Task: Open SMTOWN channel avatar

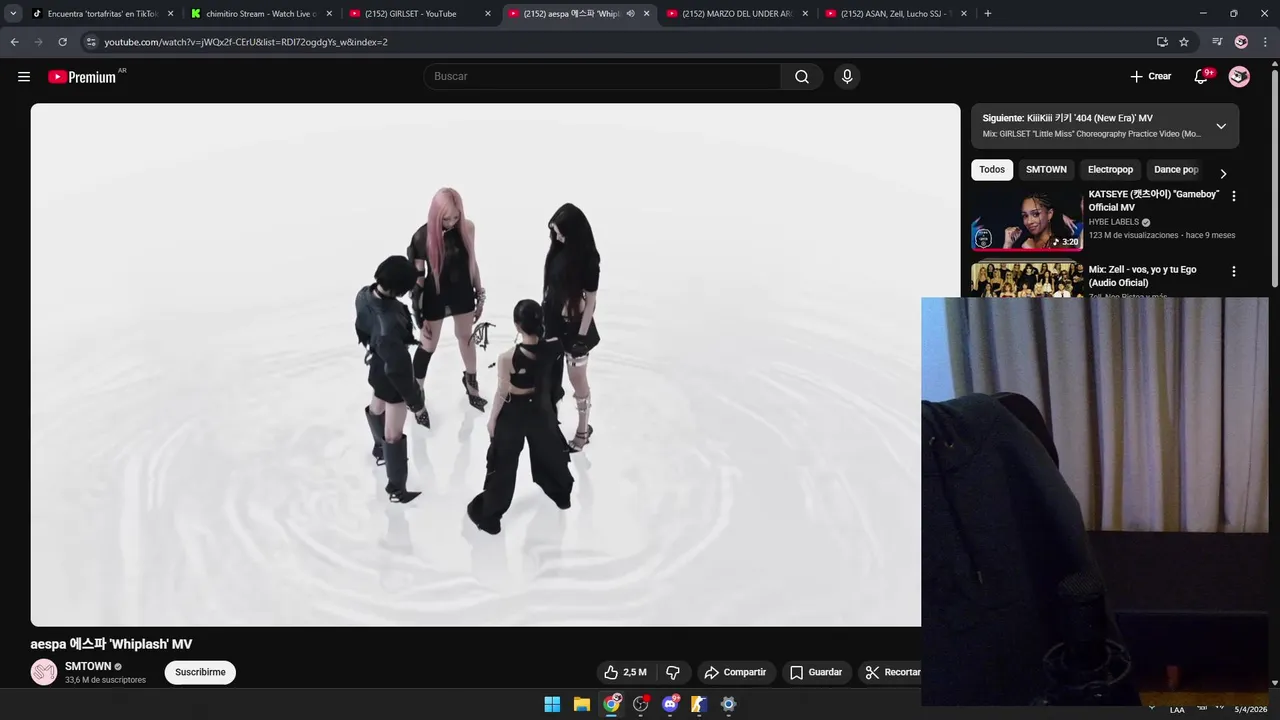Action: click(x=44, y=672)
